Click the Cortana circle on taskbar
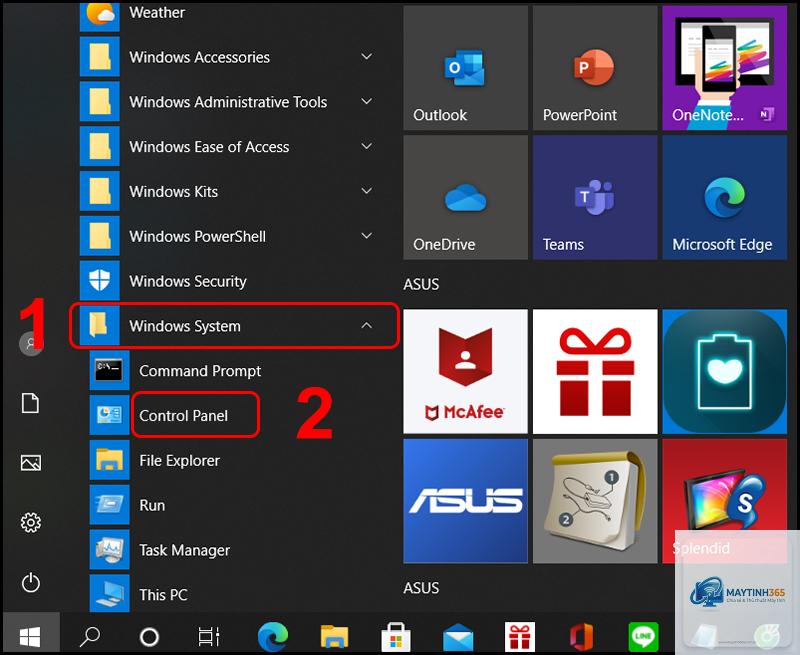800x655 pixels. [149, 637]
